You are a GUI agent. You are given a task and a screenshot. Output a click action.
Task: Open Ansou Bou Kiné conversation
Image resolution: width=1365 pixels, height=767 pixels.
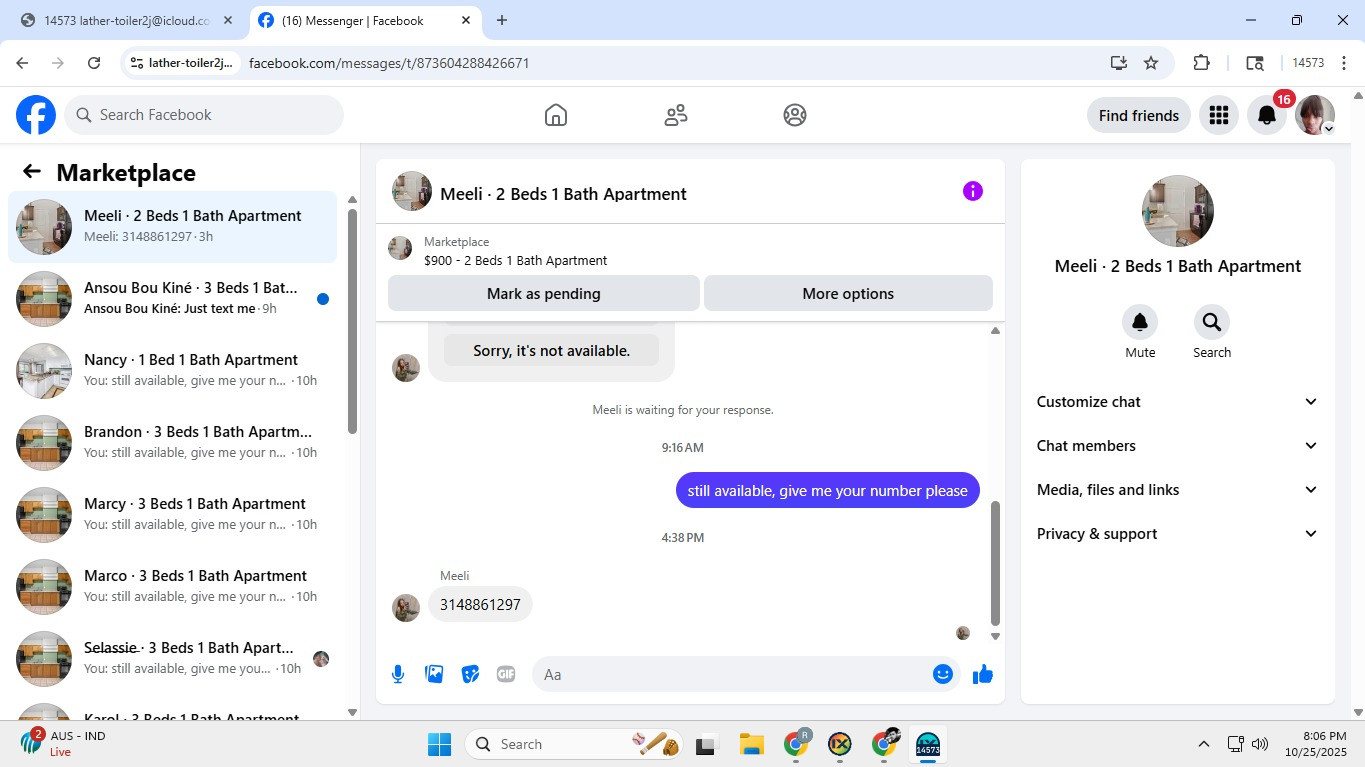tap(173, 299)
